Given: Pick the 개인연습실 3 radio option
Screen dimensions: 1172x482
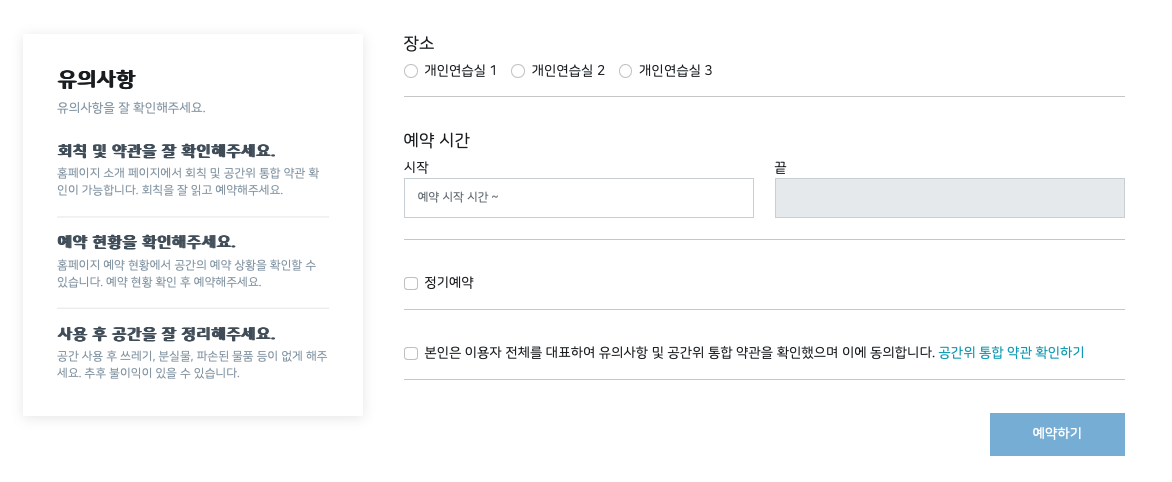Looking at the screenshot, I should point(626,71).
